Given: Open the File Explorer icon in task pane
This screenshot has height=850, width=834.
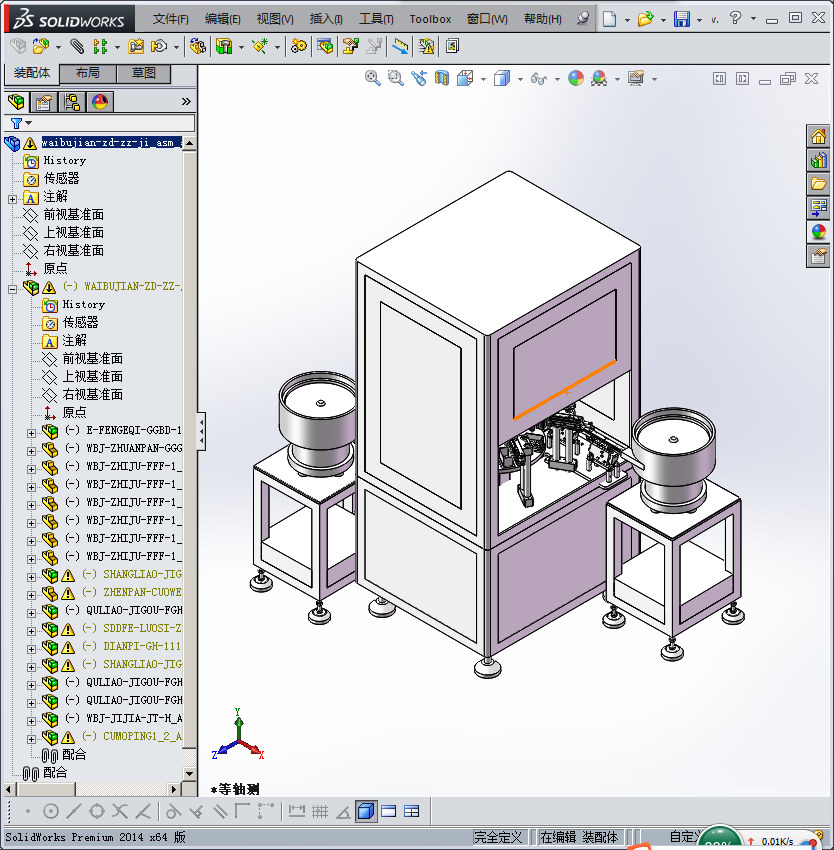Looking at the screenshot, I should pos(818,184).
